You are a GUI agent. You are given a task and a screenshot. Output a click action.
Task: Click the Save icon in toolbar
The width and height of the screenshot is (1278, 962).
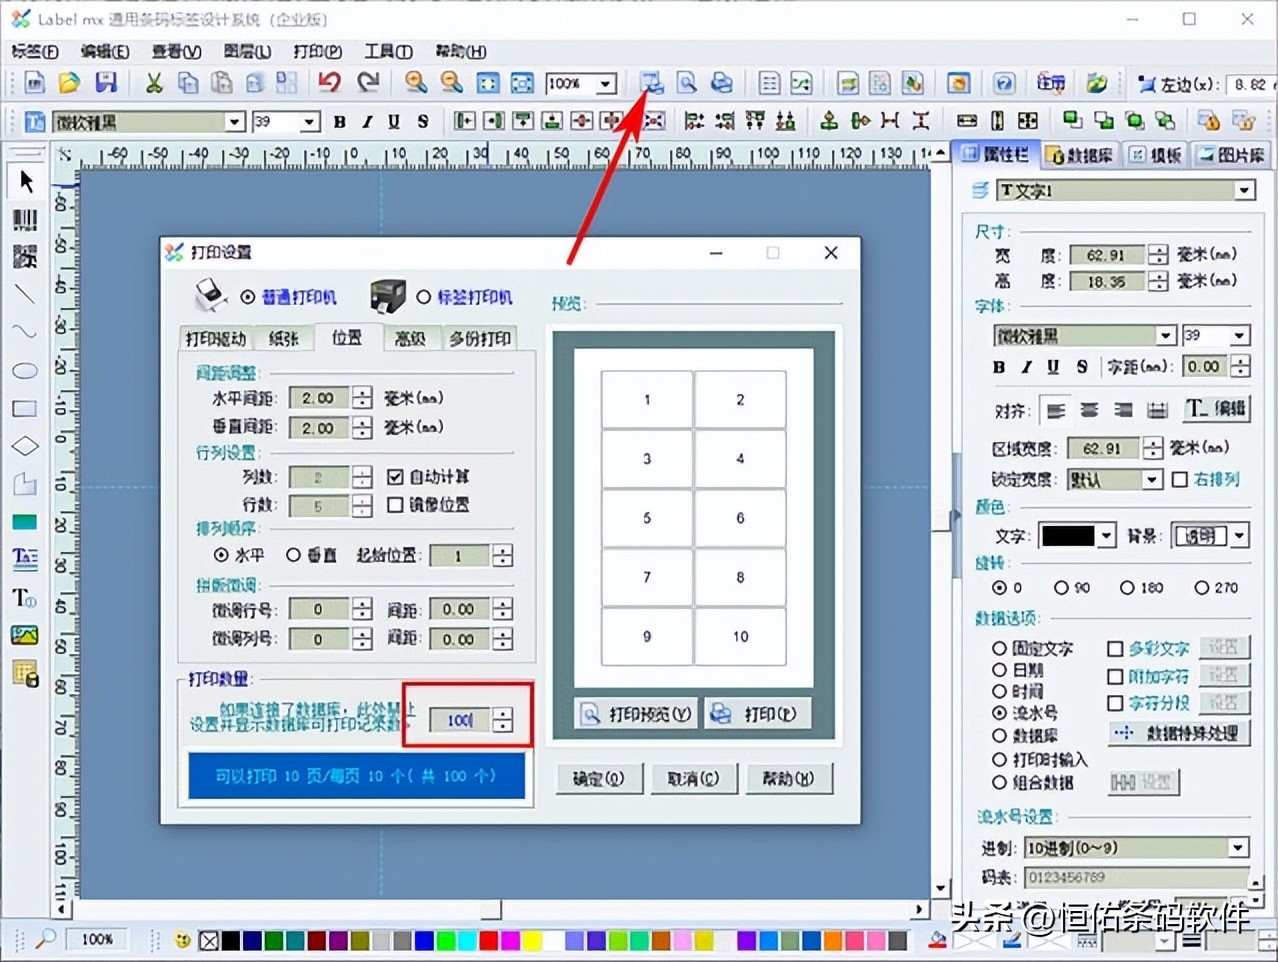[106, 83]
